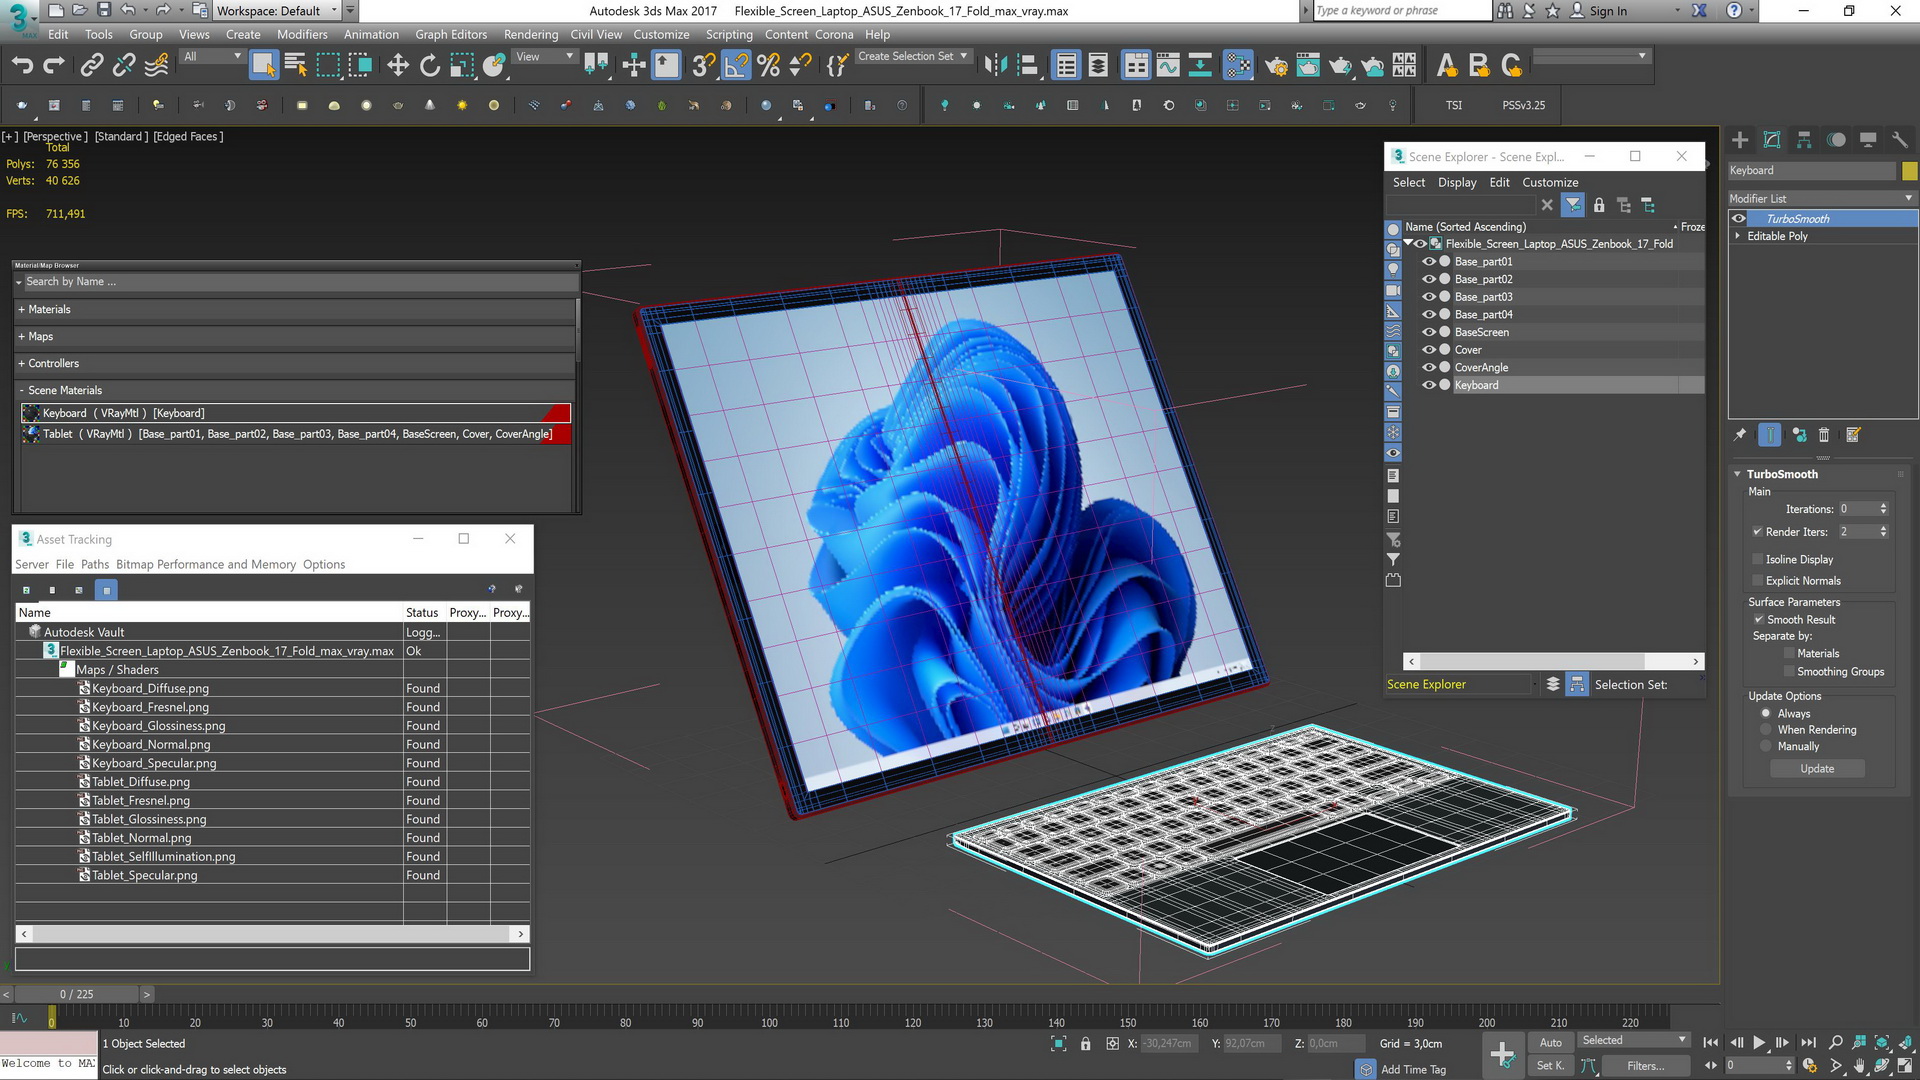Choose the Select and Rotate tool
The width and height of the screenshot is (1920, 1080).
(430, 66)
